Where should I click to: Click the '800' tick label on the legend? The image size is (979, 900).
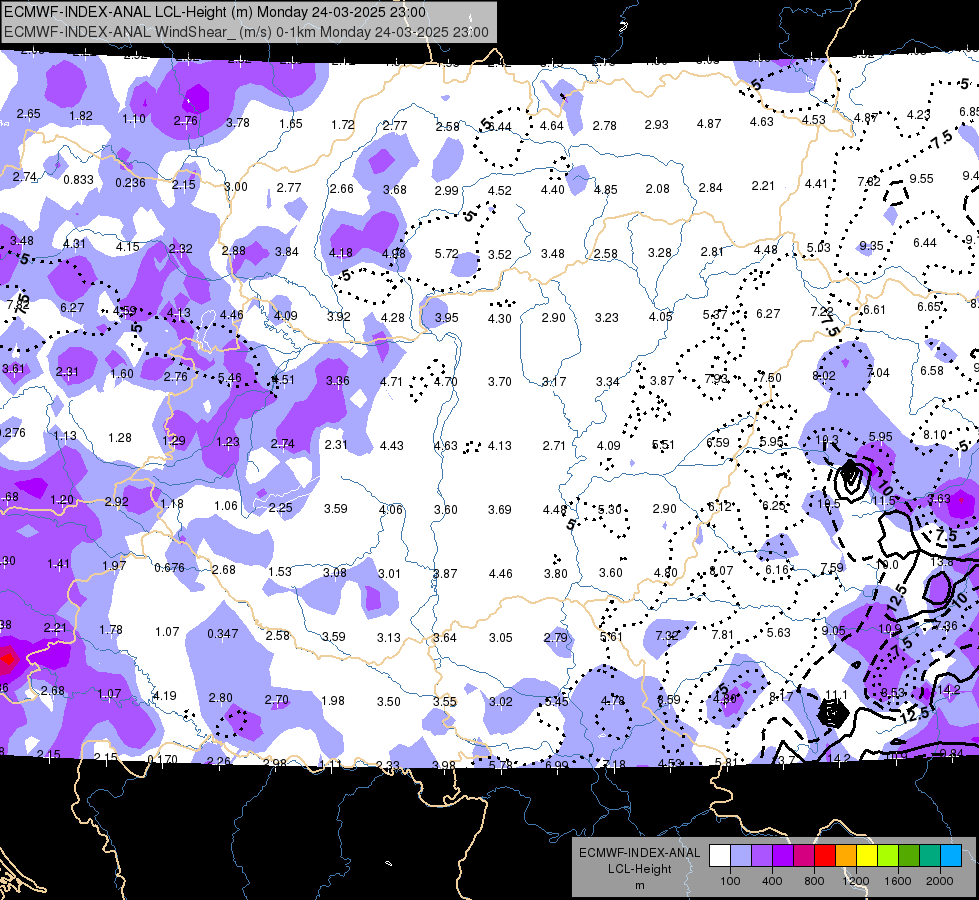click(x=814, y=881)
